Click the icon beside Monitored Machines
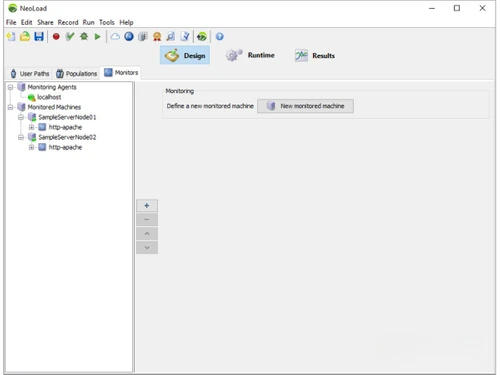500x375 pixels. 22,107
